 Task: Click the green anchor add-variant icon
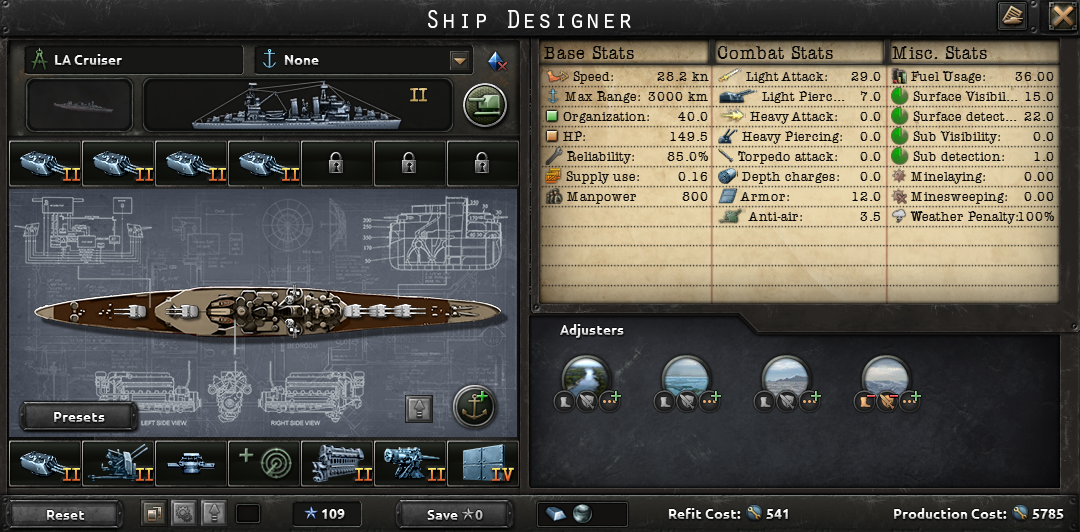475,407
